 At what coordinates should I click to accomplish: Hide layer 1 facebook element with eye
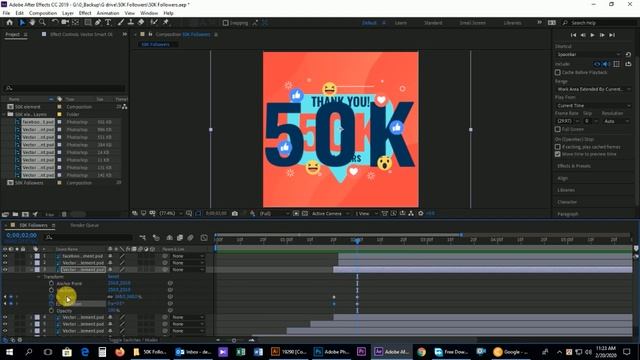[x=5, y=256]
